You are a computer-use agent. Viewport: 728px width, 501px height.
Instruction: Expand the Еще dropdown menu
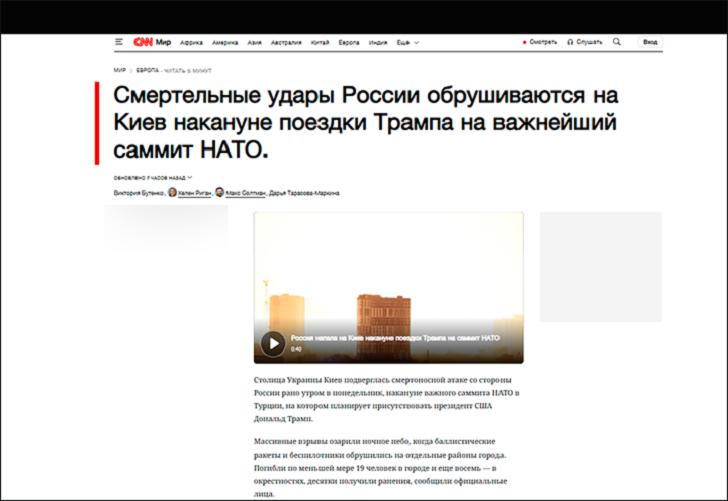(408, 42)
